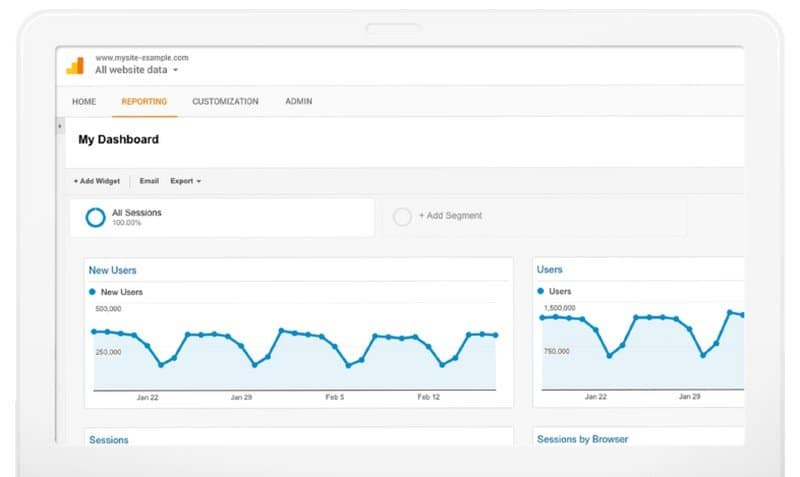Click the empty Add Segment circle icon

click(x=402, y=217)
